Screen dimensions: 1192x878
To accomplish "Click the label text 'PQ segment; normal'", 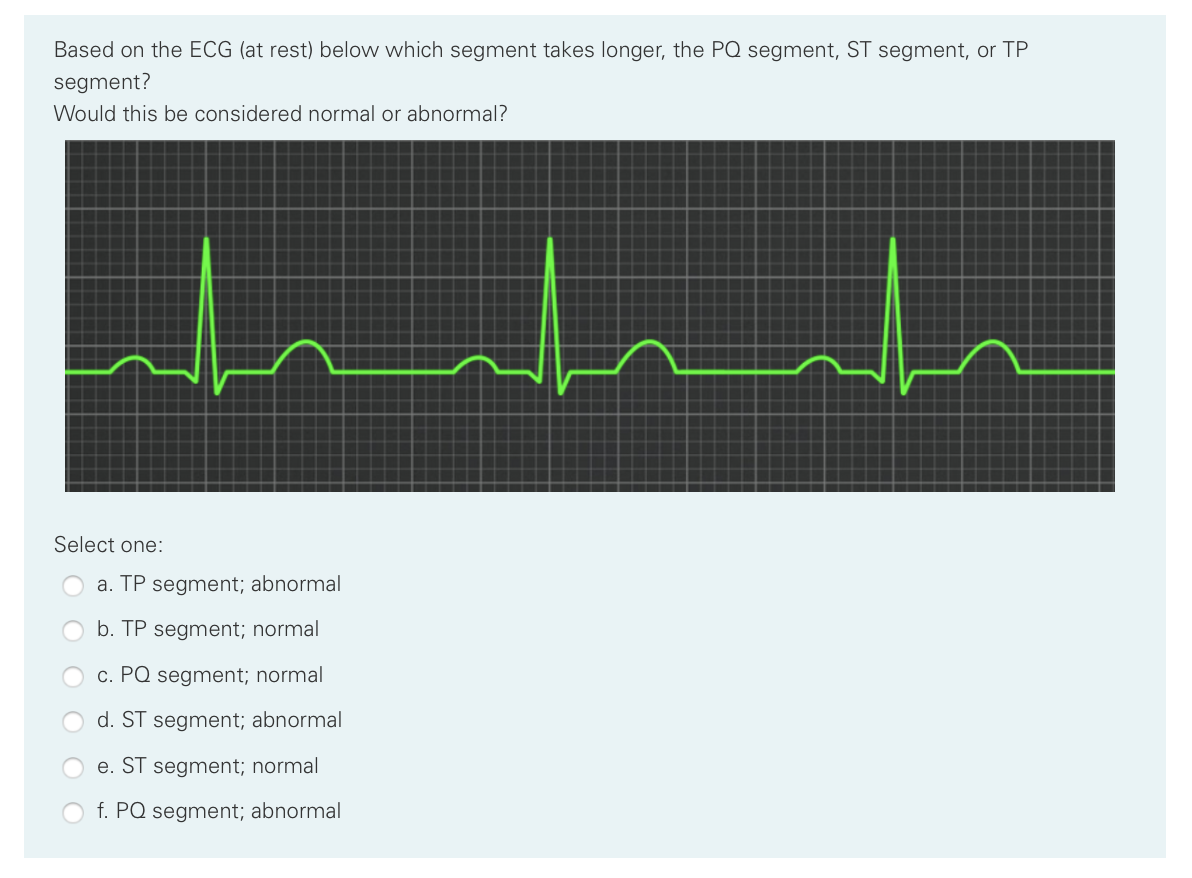I will coord(209,675).
